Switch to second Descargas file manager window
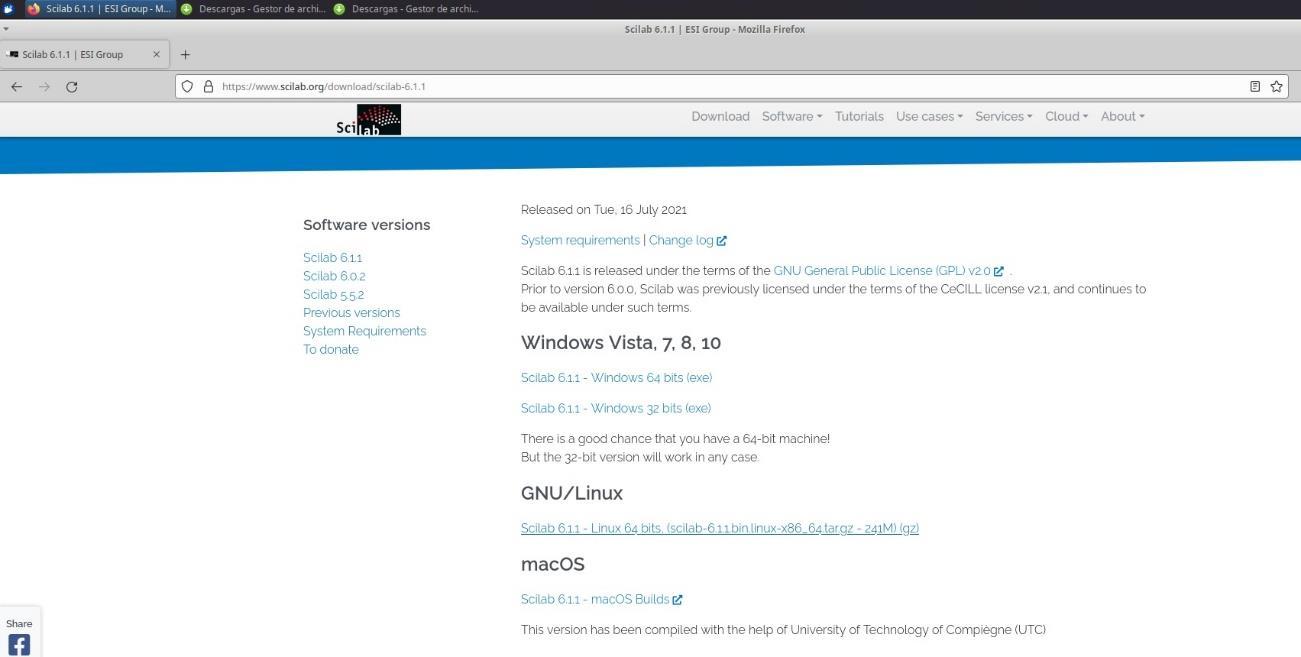1301x657 pixels. point(406,8)
